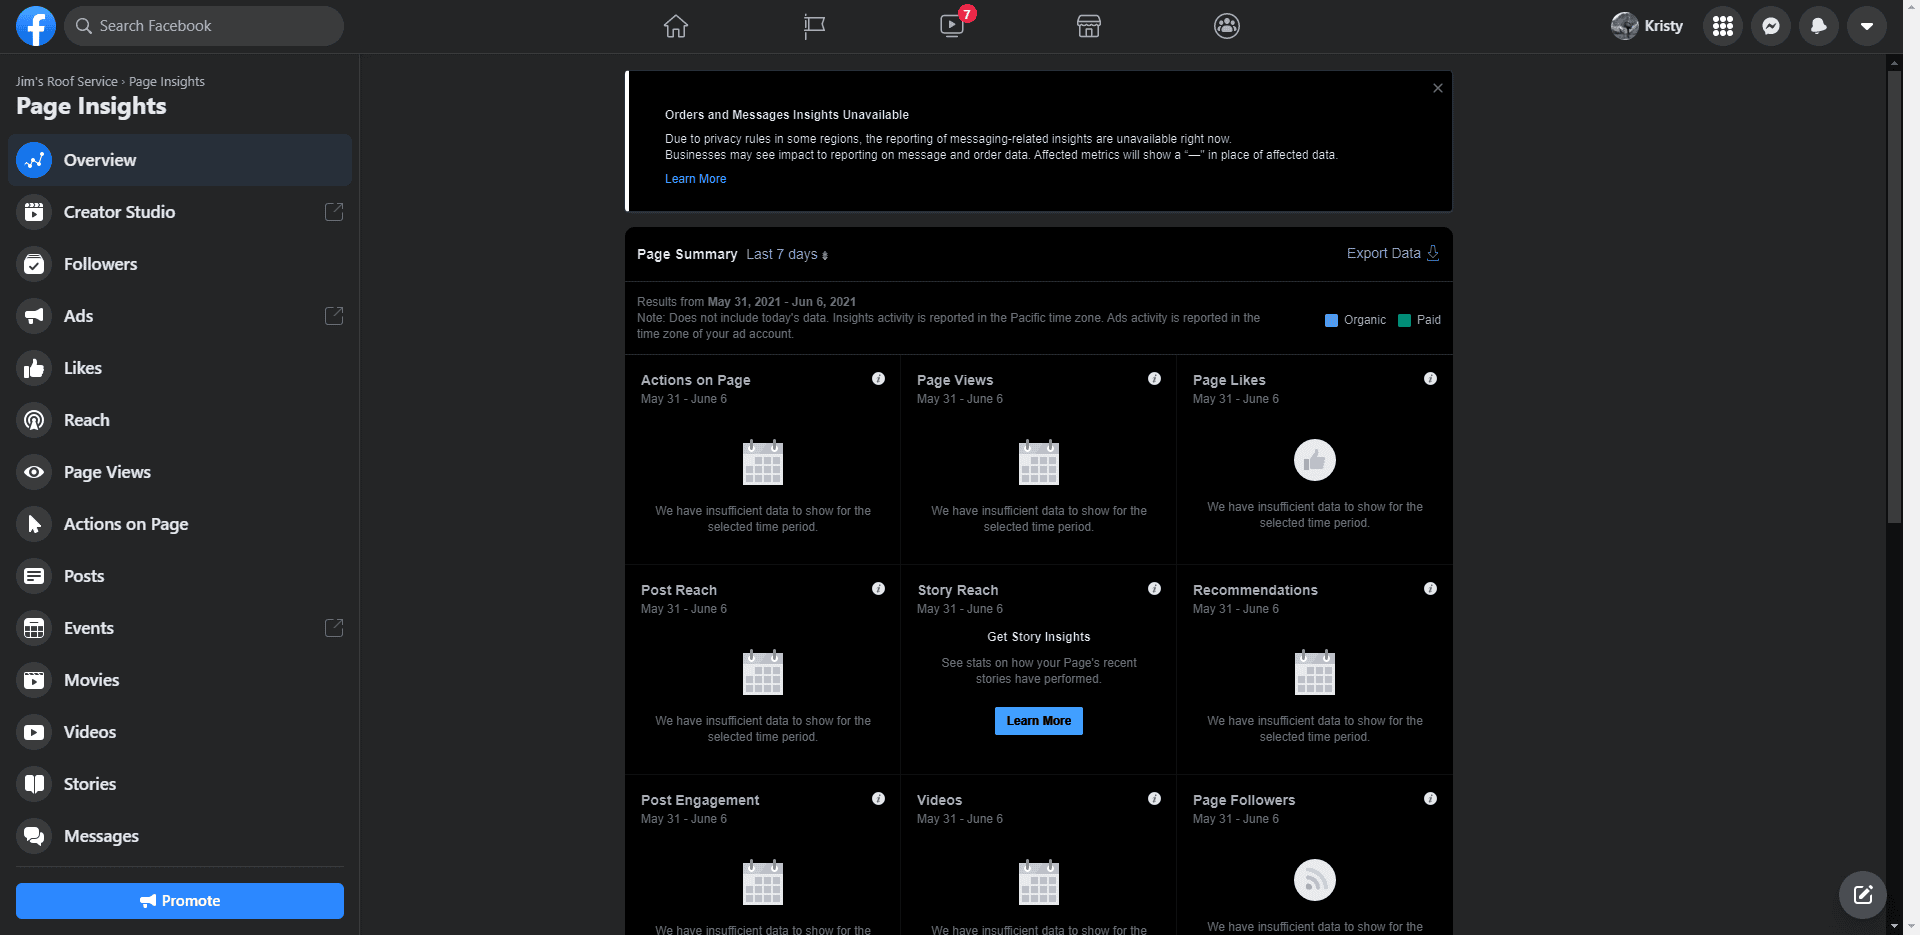Open the account dropdown arrow
This screenshot has width=1920, height=935.
click(1866, 26)
